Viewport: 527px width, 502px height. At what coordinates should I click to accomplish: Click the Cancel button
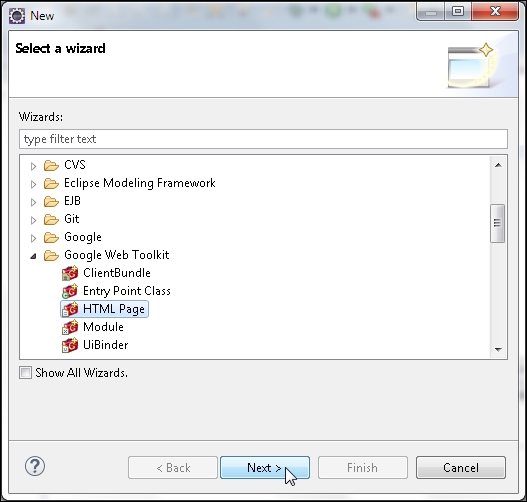[461, 467]
